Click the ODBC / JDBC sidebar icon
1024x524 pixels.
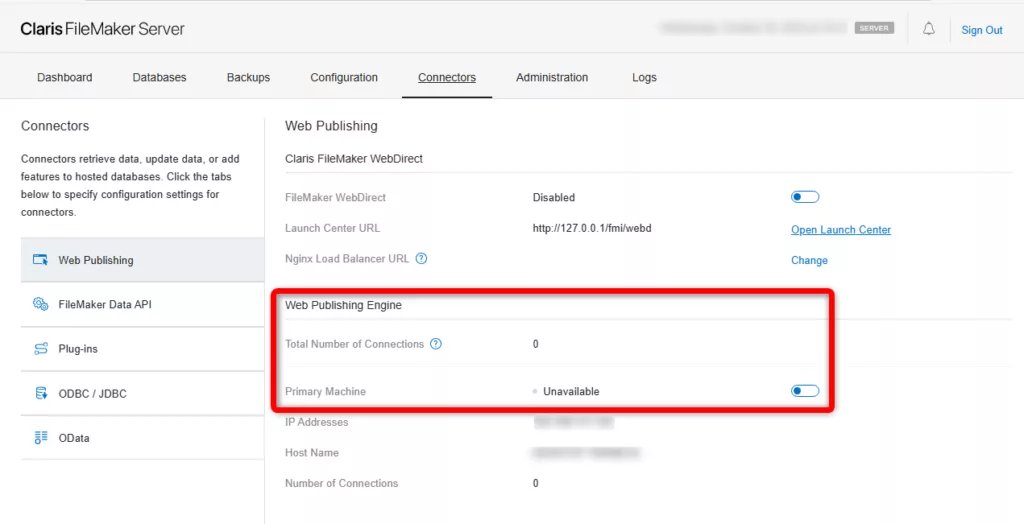click(40, 393)
